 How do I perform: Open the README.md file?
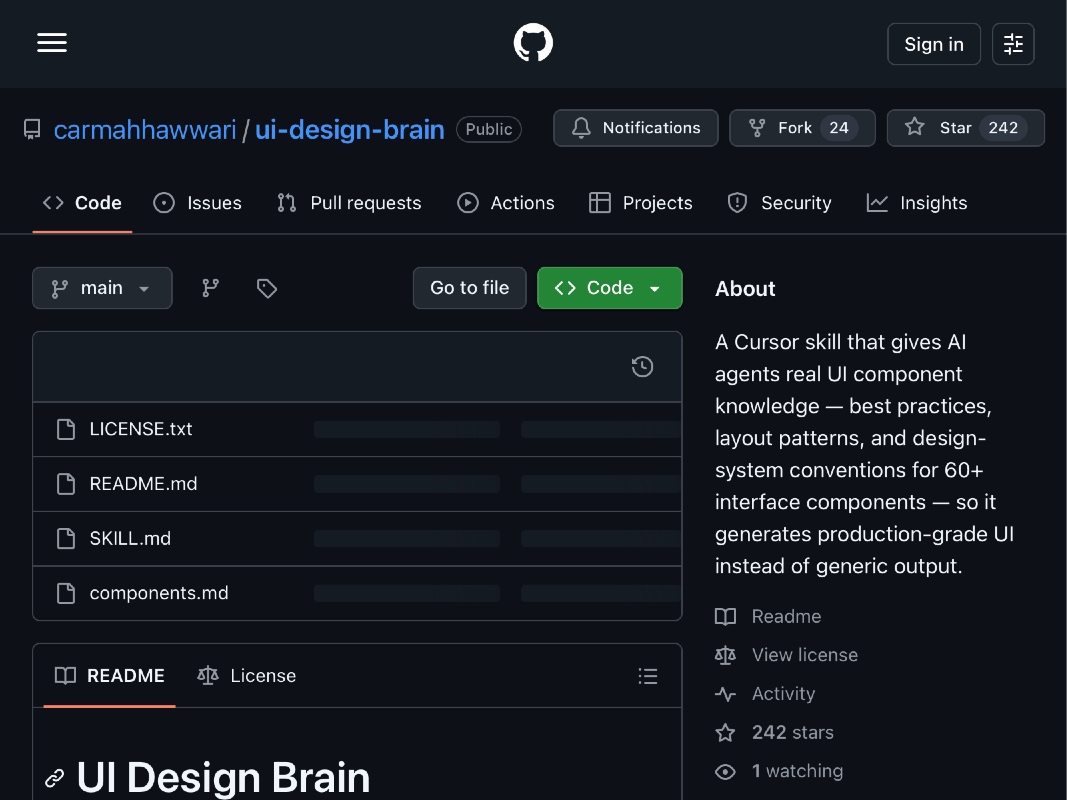(x=144, y=484)
